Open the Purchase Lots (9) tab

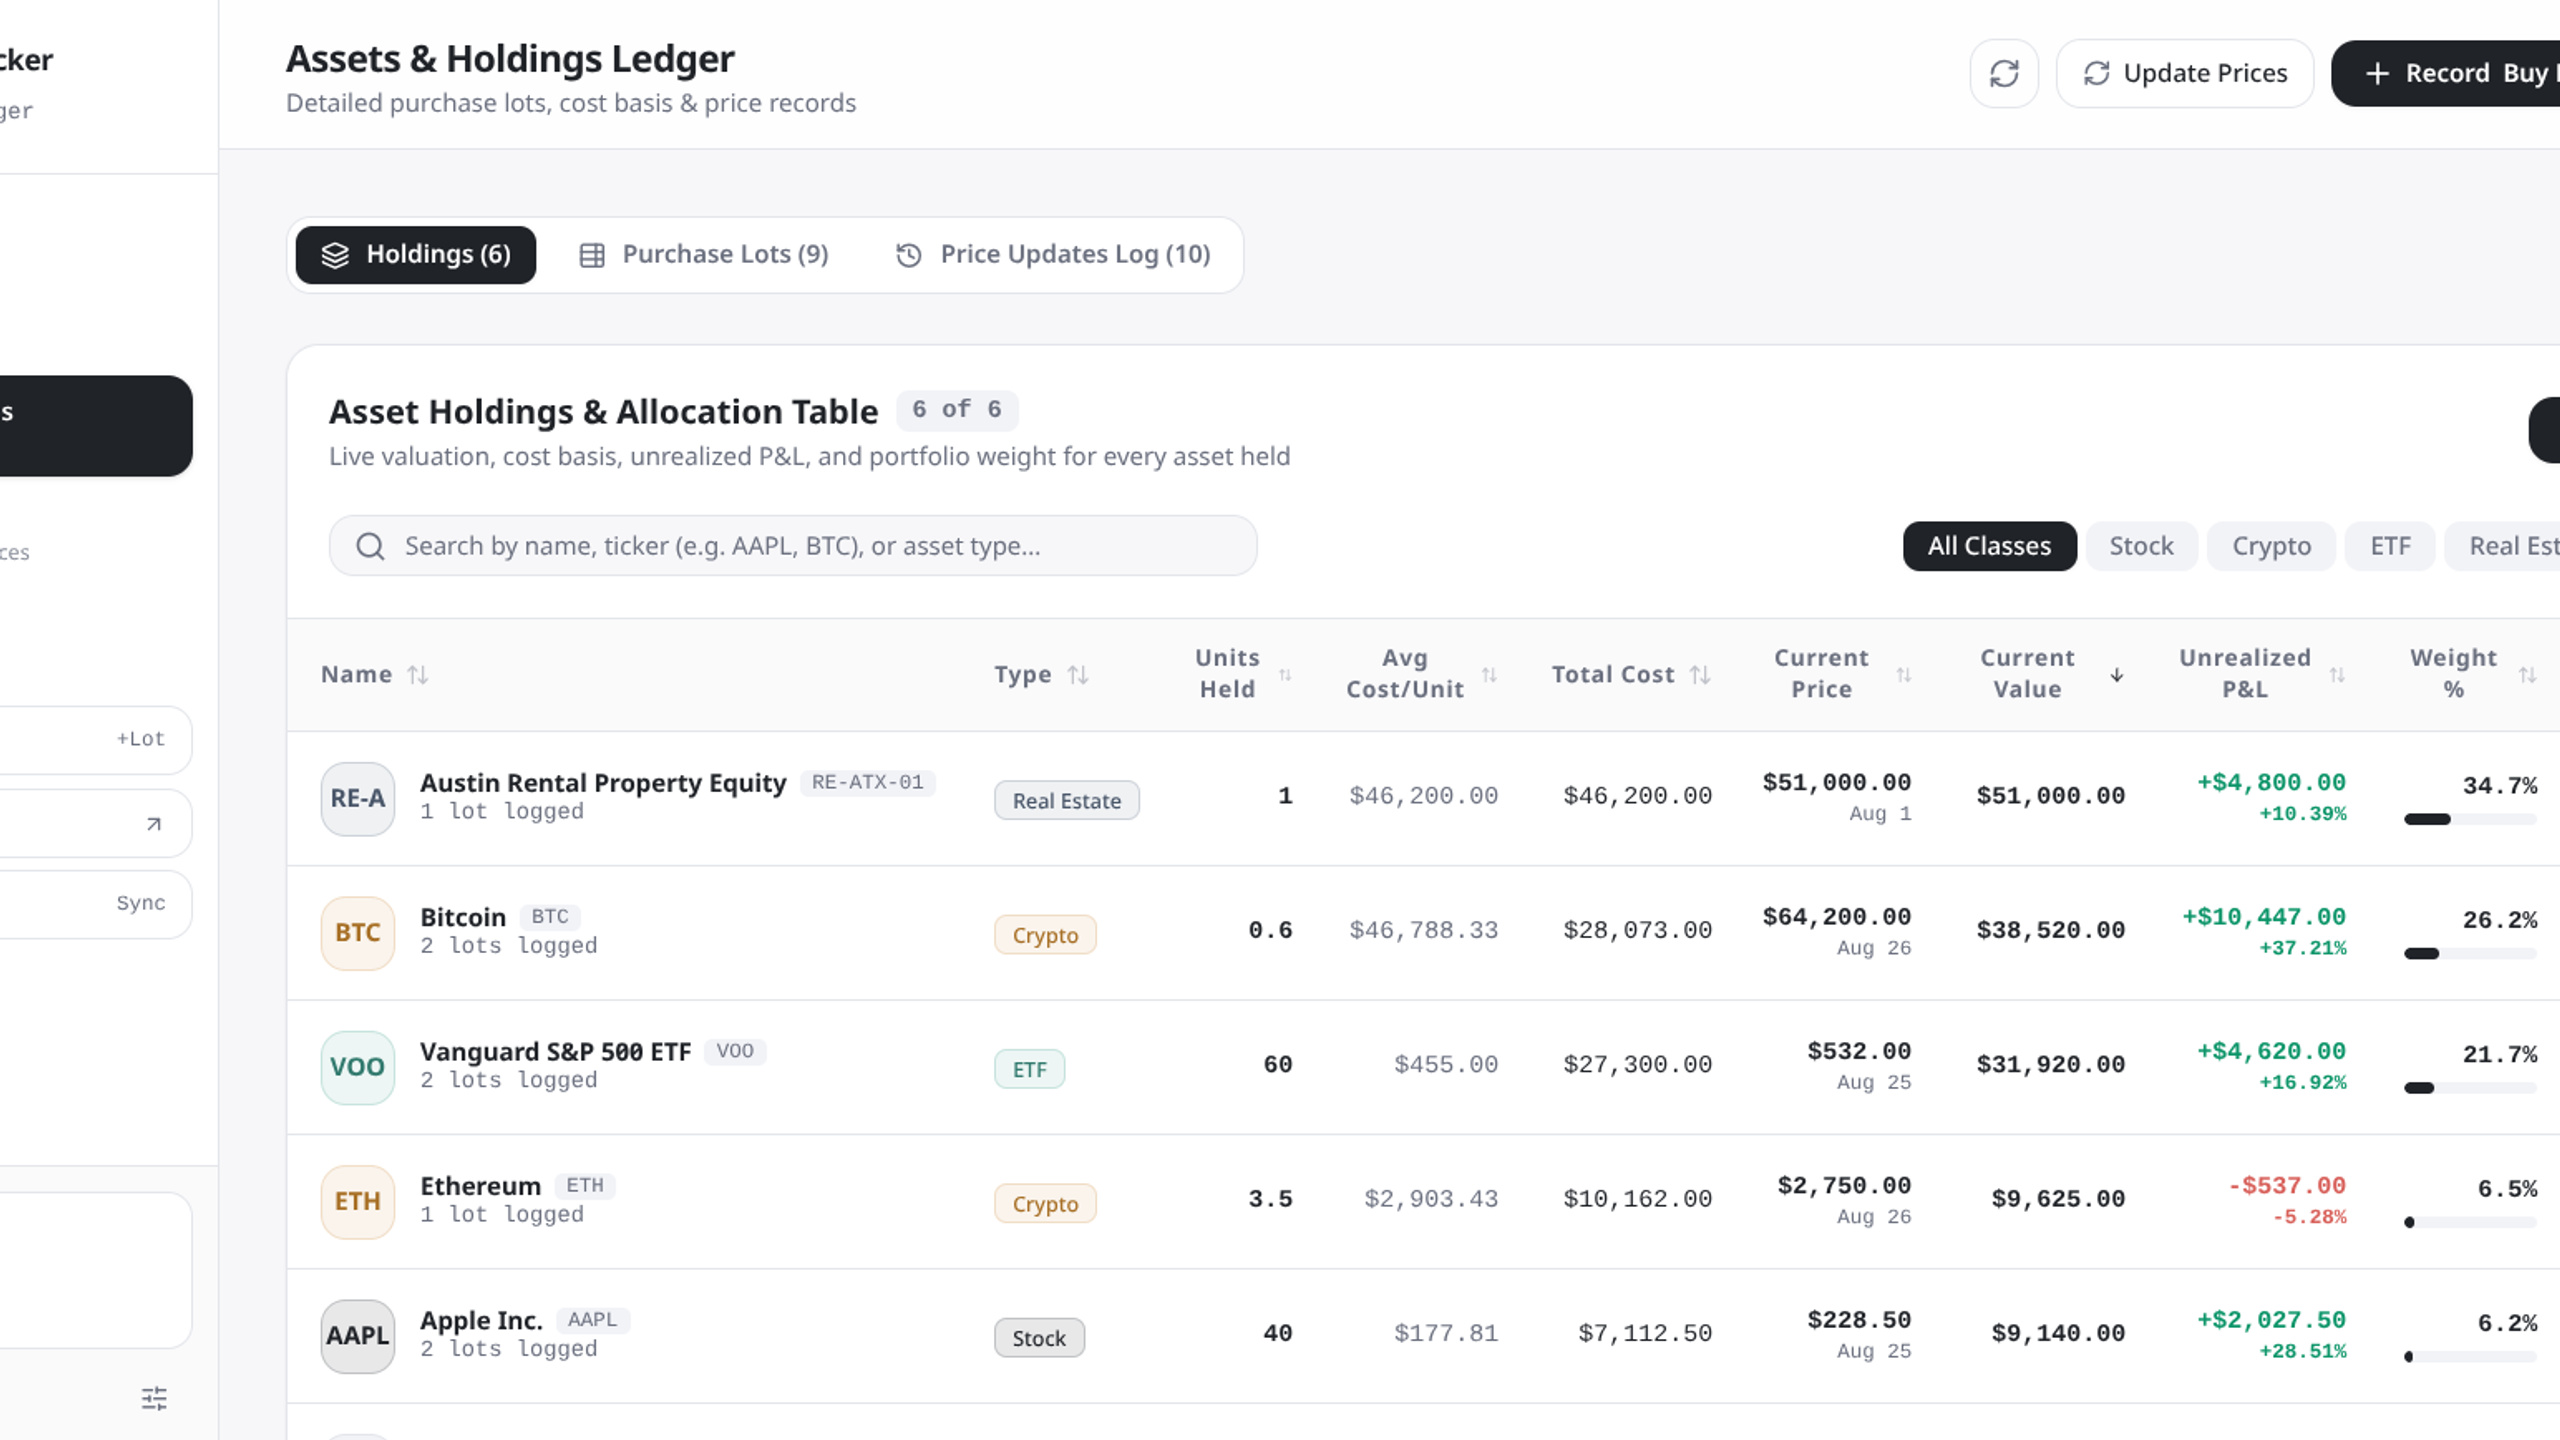click(704, 254)
